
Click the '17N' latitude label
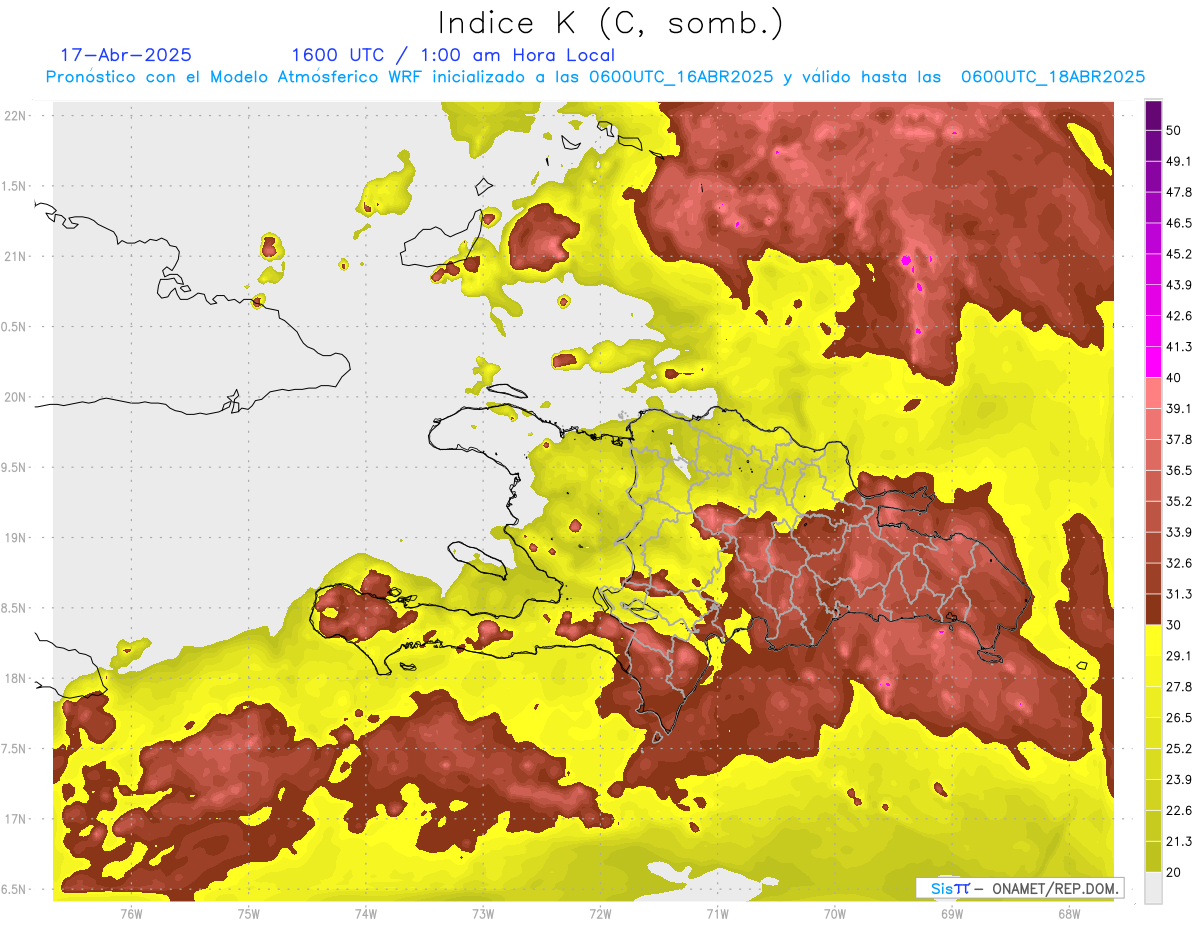click(x=15, y=819)
